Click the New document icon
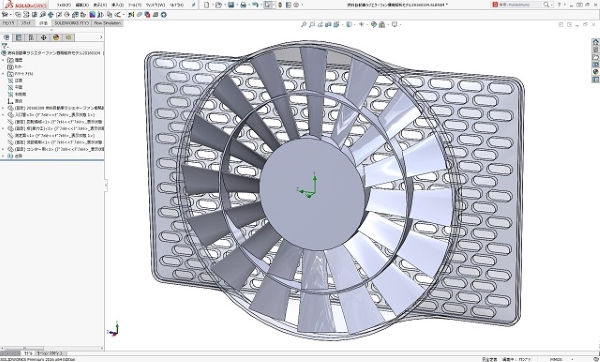600x362 pixels. point(207,5)
